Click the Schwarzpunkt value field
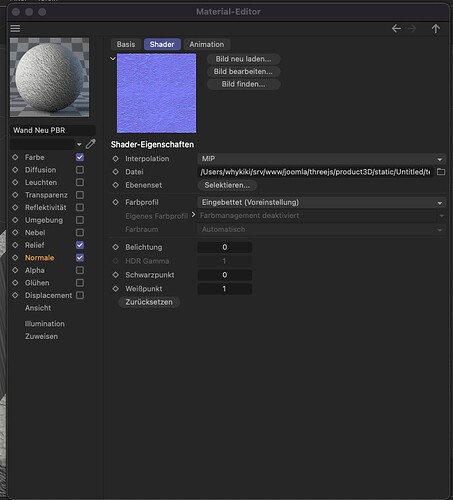The image size is (453, 500). 225,275
